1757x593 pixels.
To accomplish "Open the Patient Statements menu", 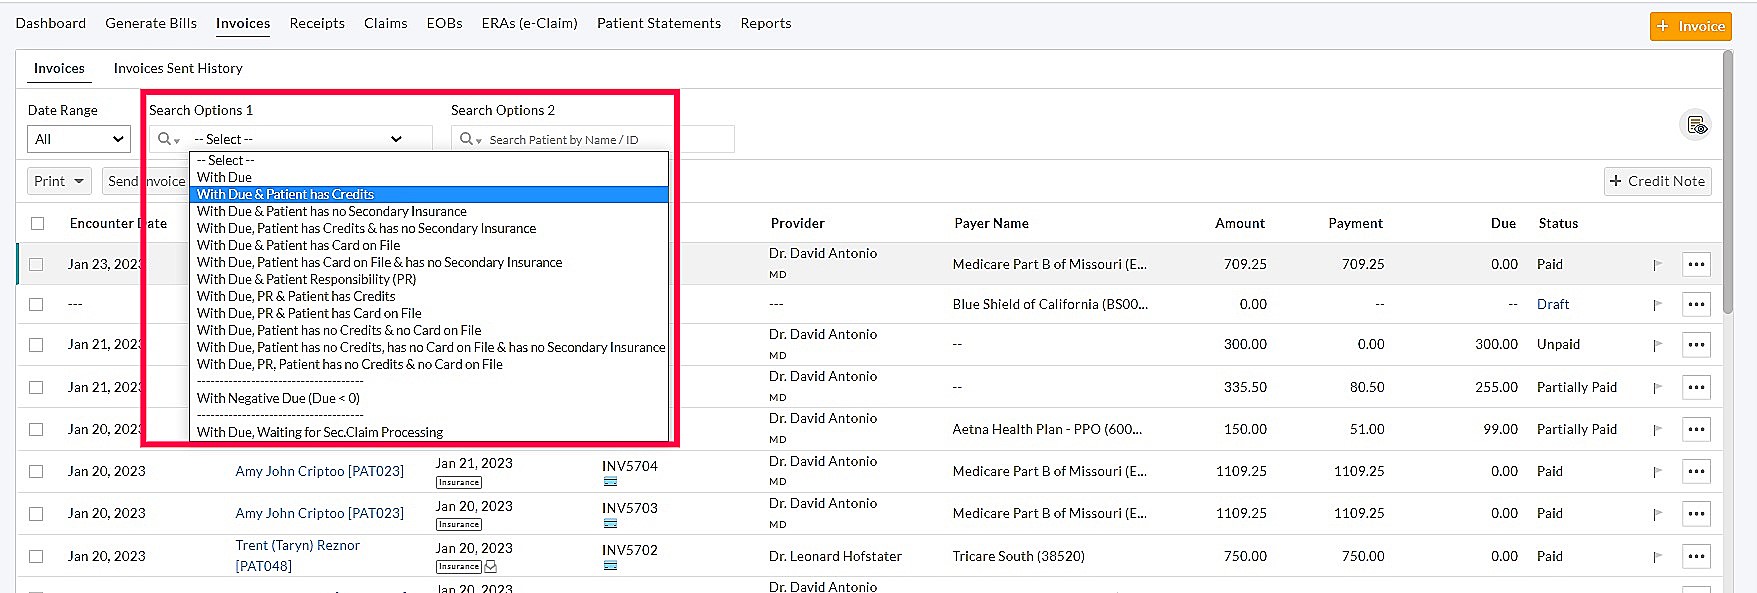I will (x=659, y=23).
